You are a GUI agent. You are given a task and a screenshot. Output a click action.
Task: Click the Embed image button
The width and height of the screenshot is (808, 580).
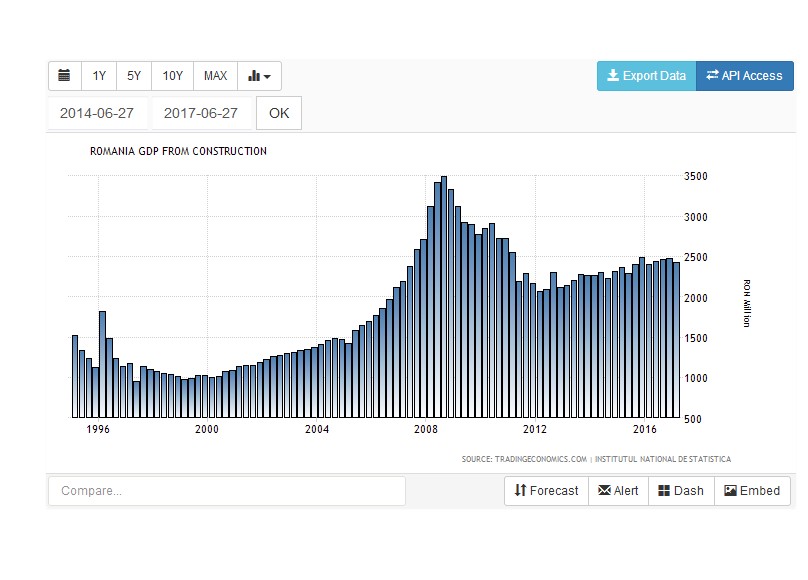coord(752,491)
